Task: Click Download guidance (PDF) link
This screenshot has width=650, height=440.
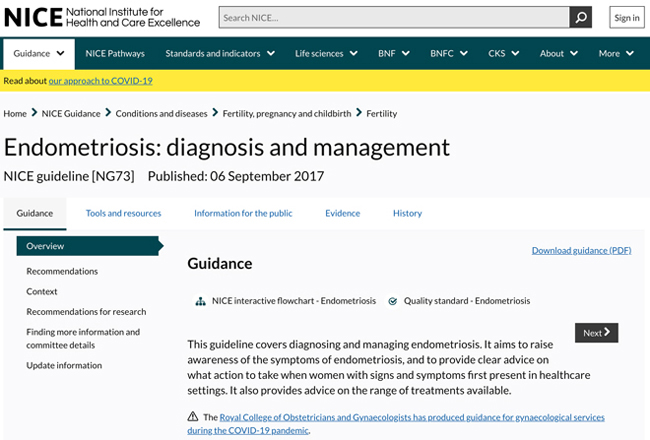Action: pyautogui.click(x=581, y=250)
